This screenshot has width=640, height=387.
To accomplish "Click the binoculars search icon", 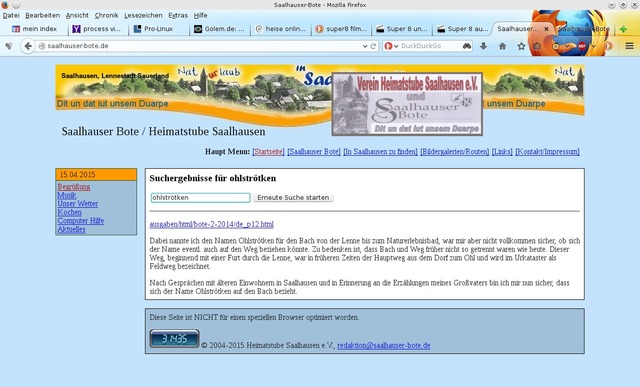I will click(467, 46).
